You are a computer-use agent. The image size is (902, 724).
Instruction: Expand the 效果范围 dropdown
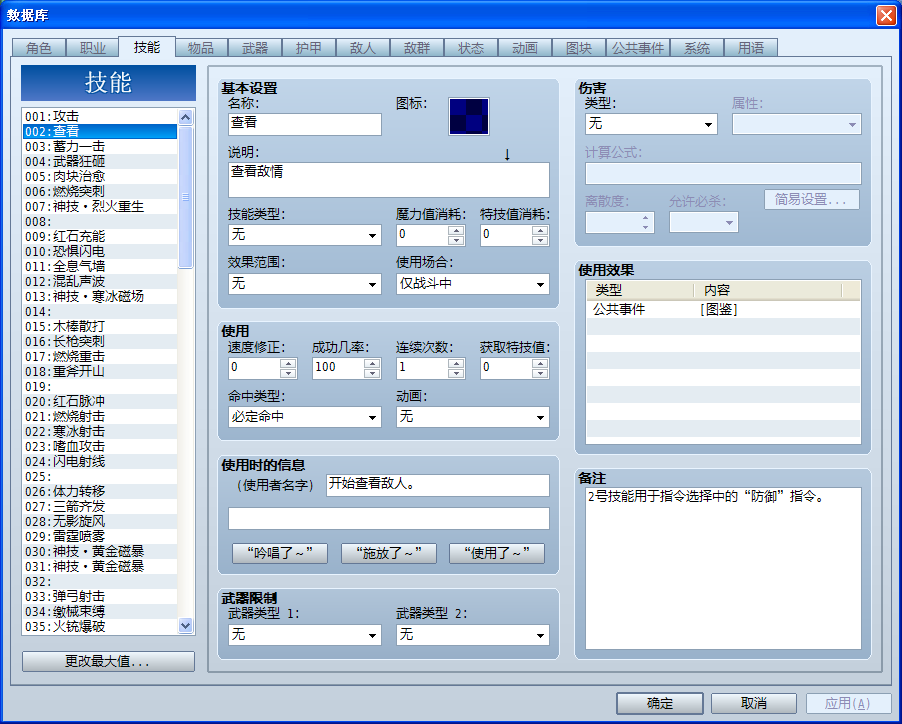(304, 284)
